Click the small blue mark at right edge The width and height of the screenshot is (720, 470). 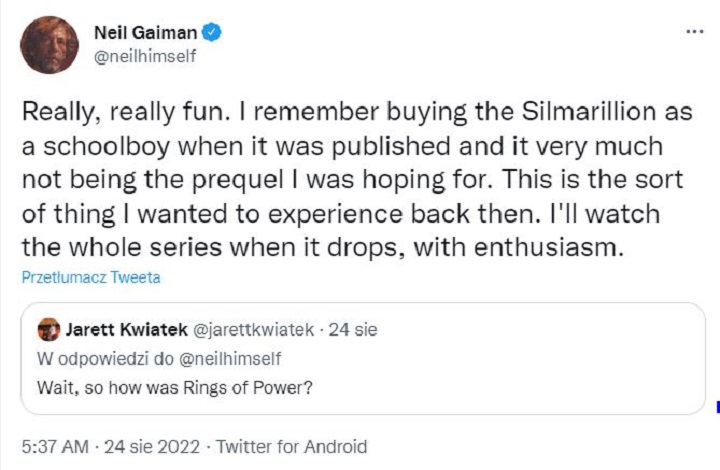tap(716, 407)
